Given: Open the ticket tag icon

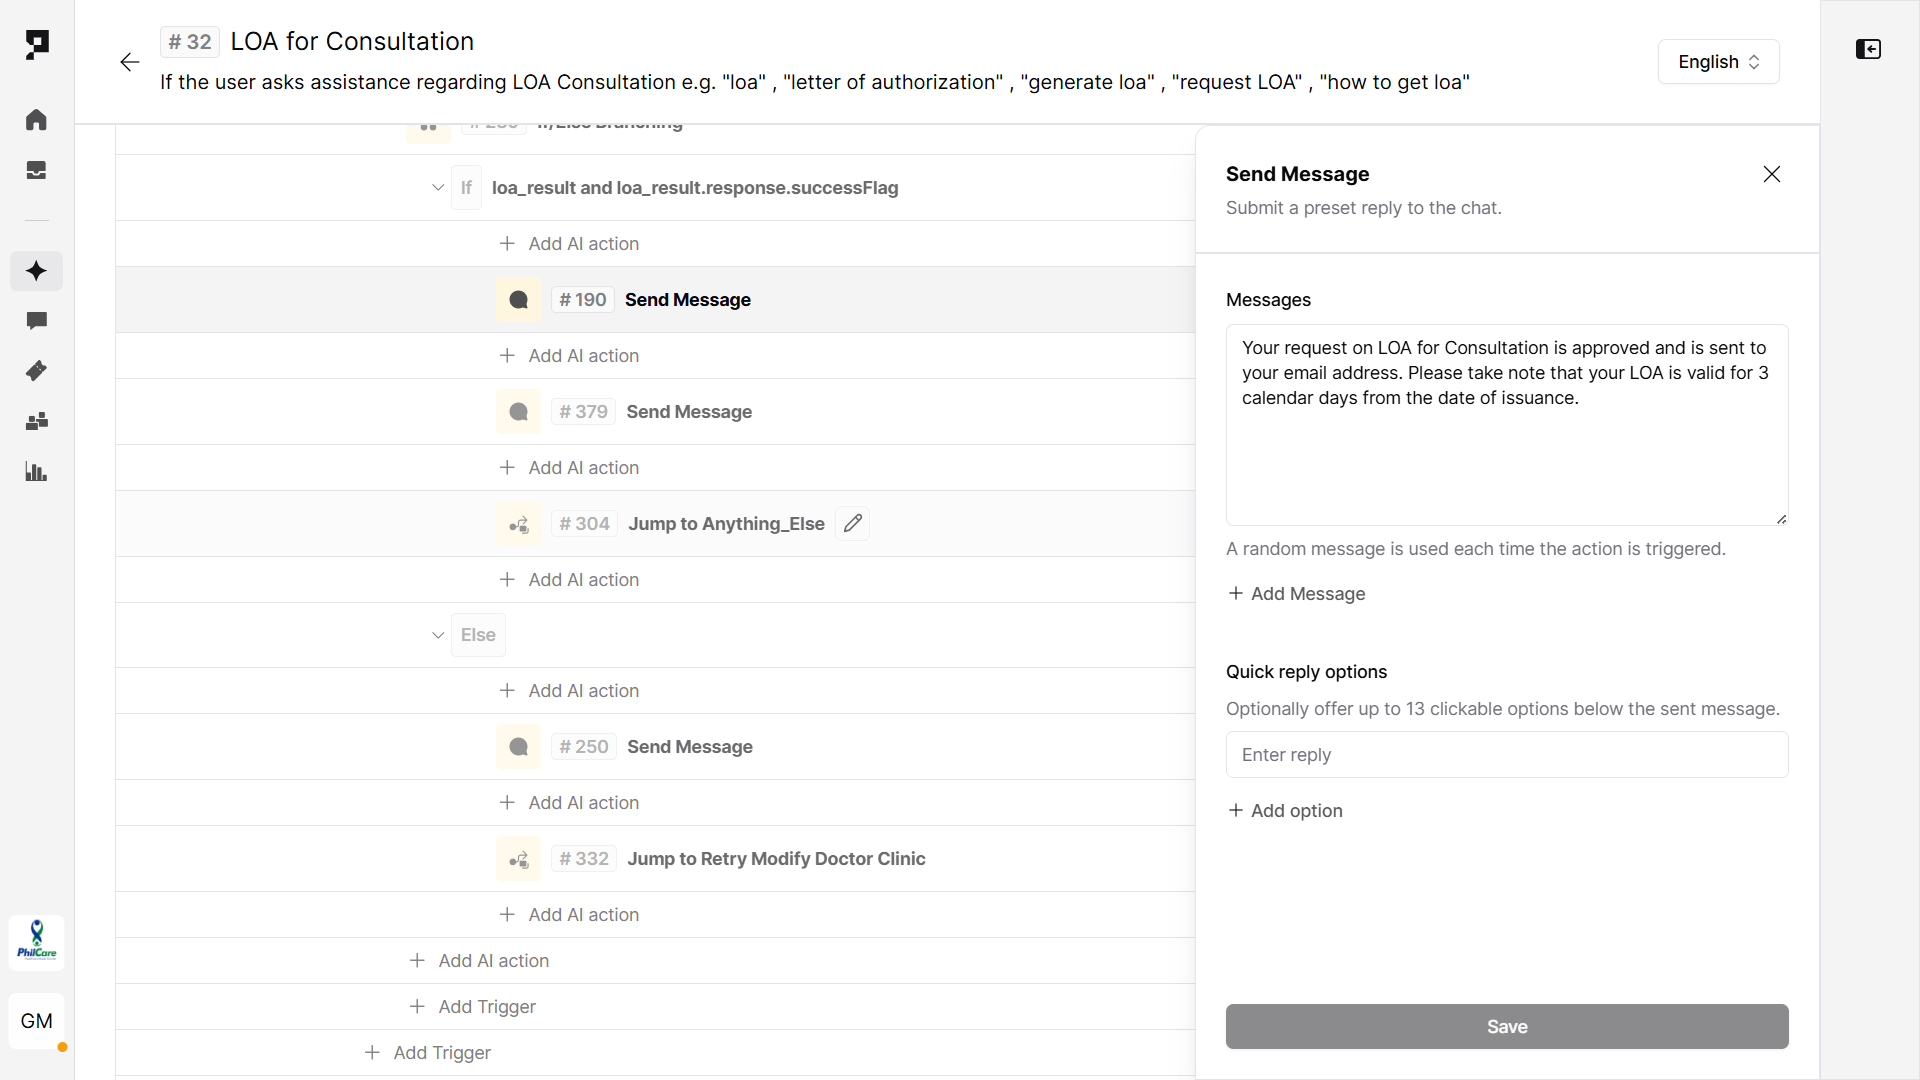Looking at the screenshot, I should (36, 371).
